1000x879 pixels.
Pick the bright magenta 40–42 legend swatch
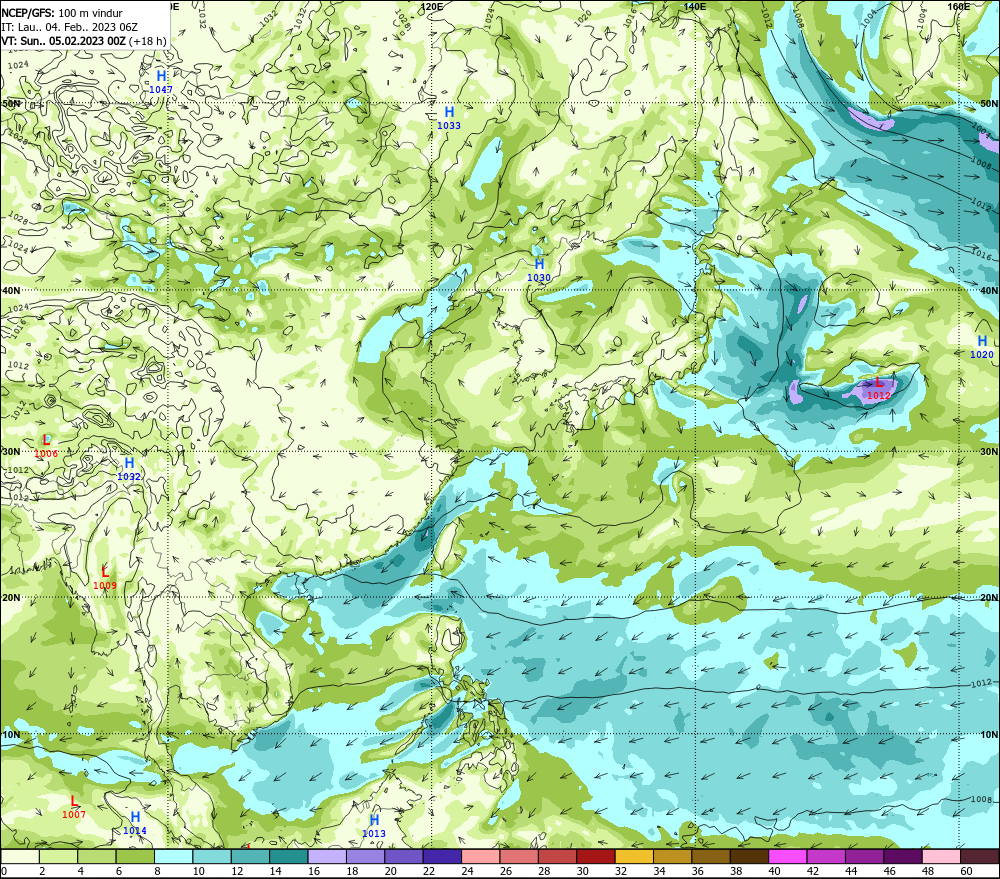(788, 856)
